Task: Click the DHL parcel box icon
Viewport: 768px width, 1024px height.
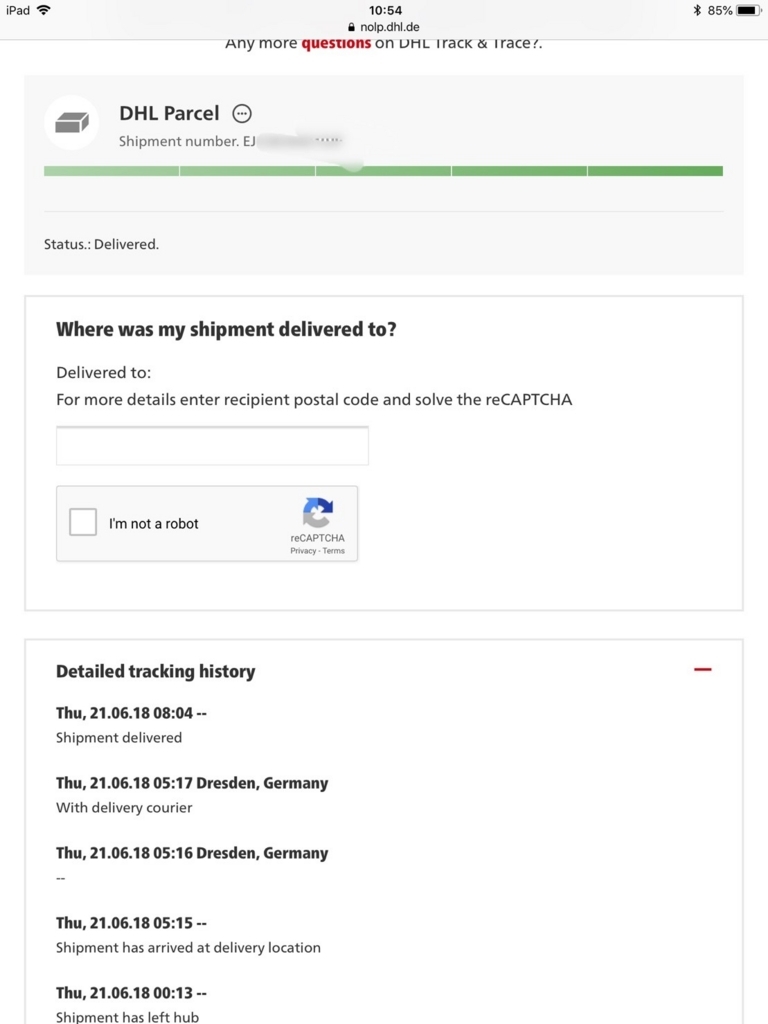Action: [71, 123]
